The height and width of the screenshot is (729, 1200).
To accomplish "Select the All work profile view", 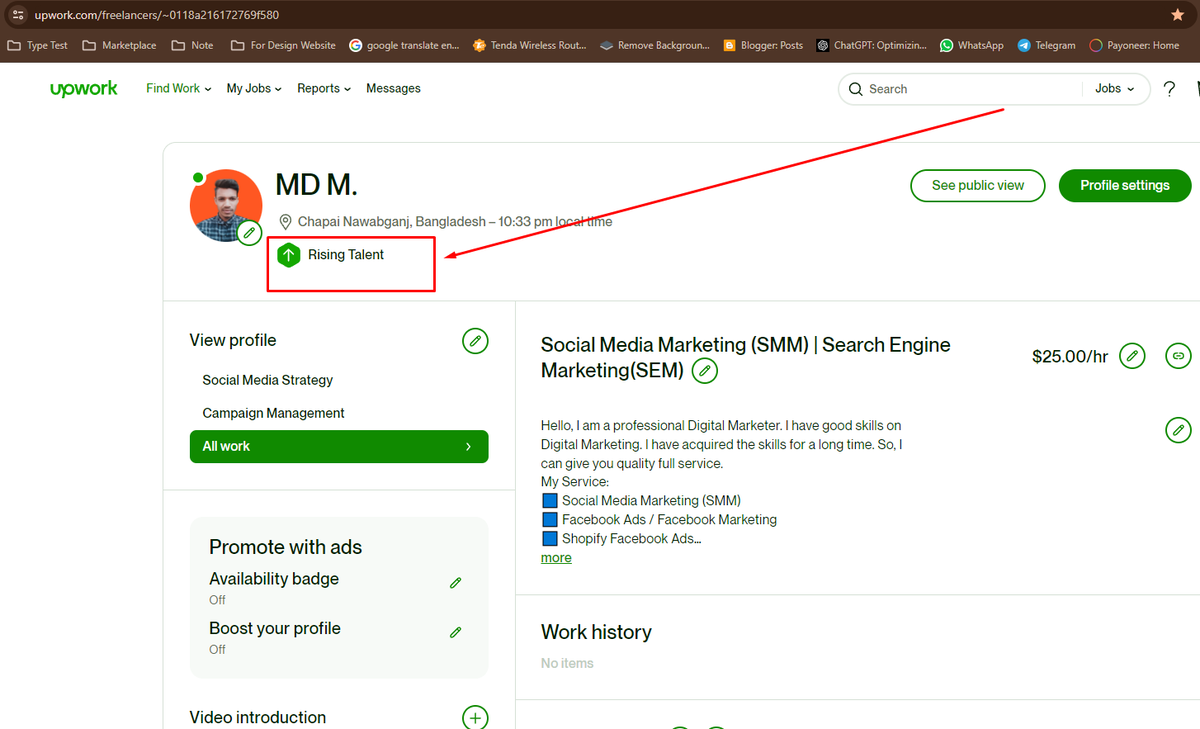I will click(x=339, y=446).
